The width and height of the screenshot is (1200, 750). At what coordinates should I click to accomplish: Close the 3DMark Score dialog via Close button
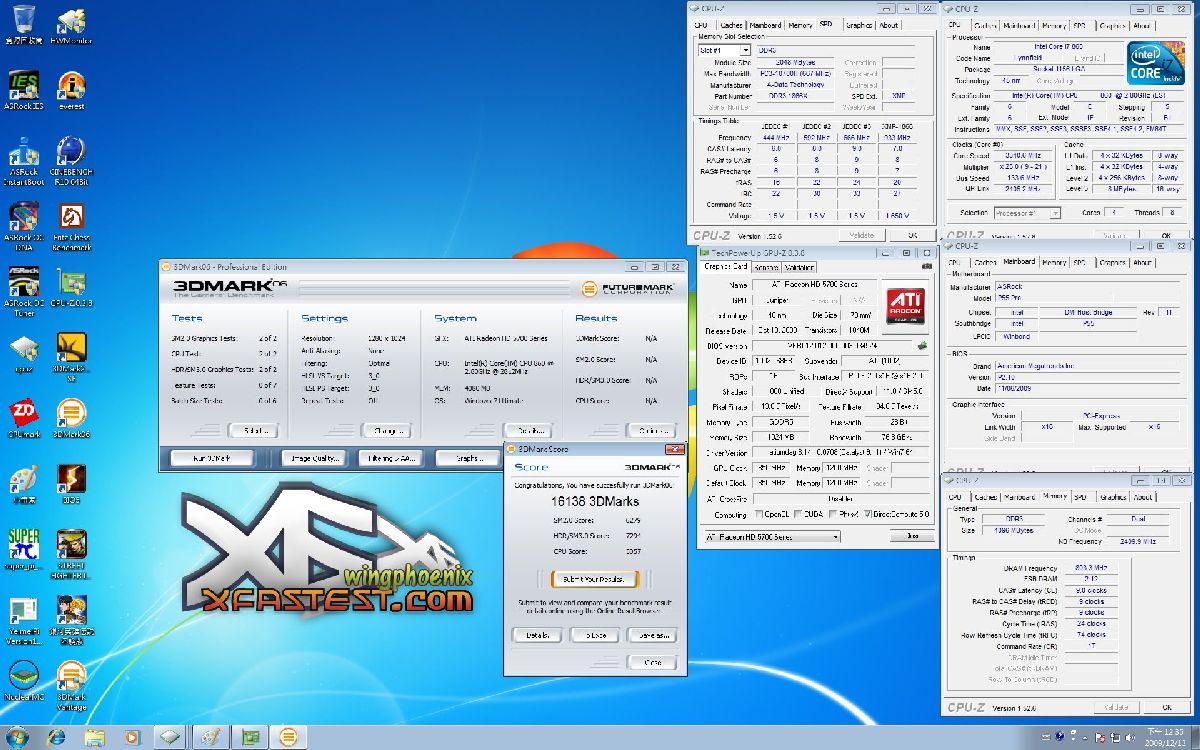(x=653, y=662)
